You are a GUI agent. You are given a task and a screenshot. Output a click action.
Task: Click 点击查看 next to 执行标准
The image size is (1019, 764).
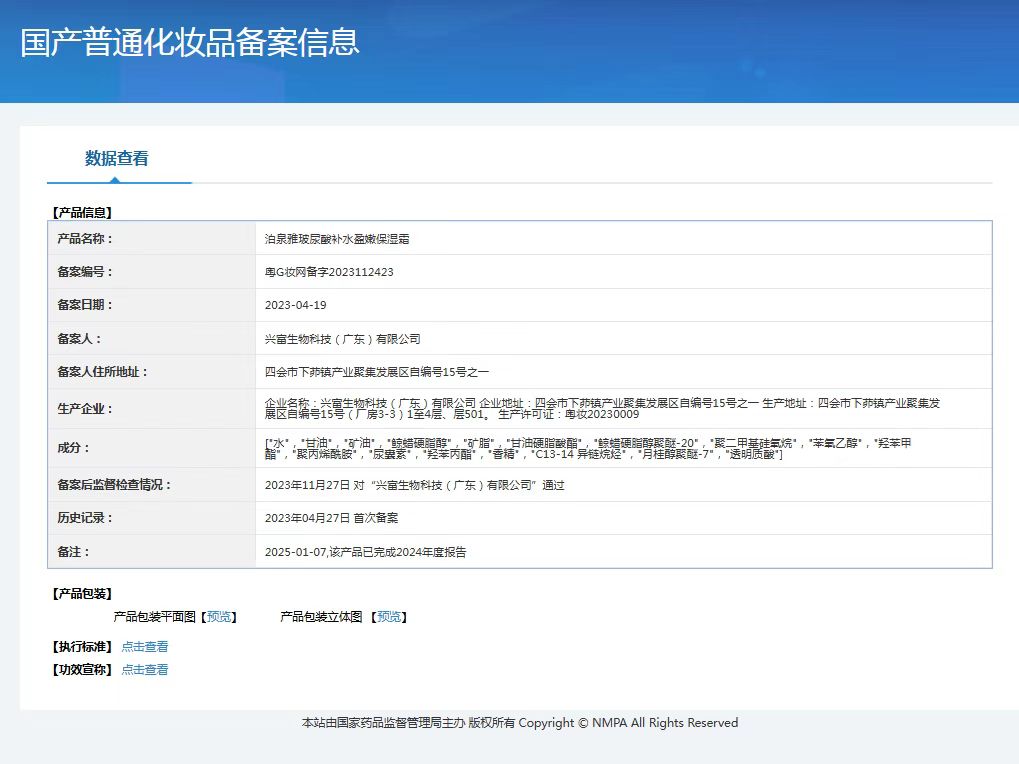tap(145, 647)
